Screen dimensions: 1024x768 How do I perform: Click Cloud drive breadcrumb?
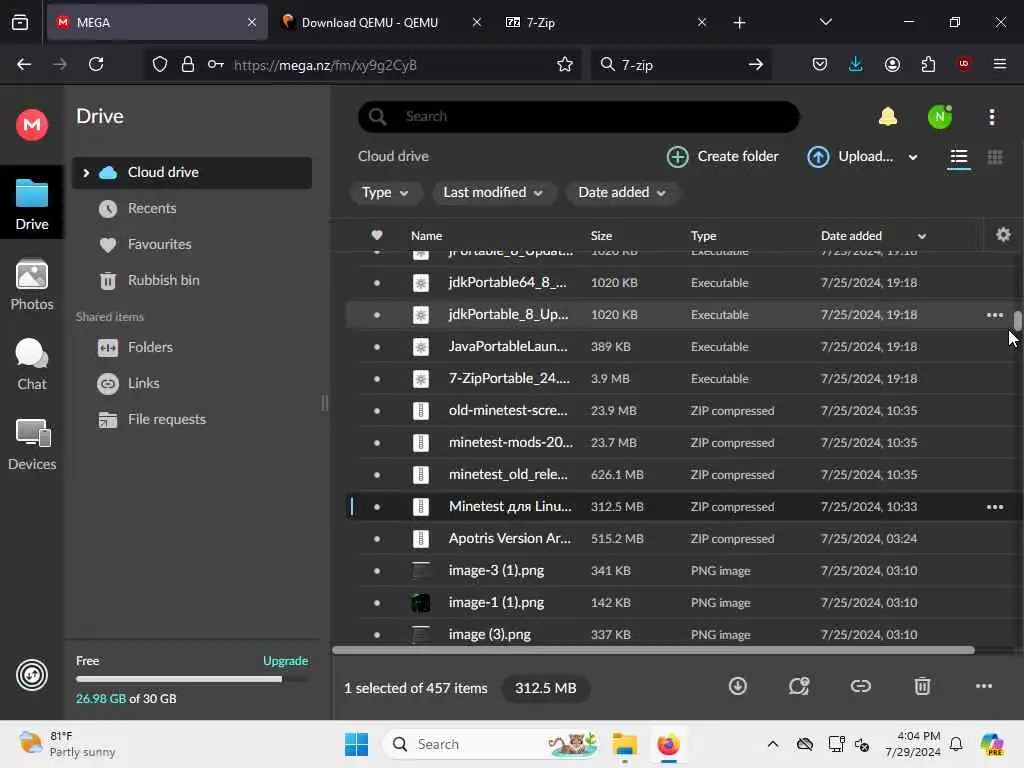(x=393, y=156)
